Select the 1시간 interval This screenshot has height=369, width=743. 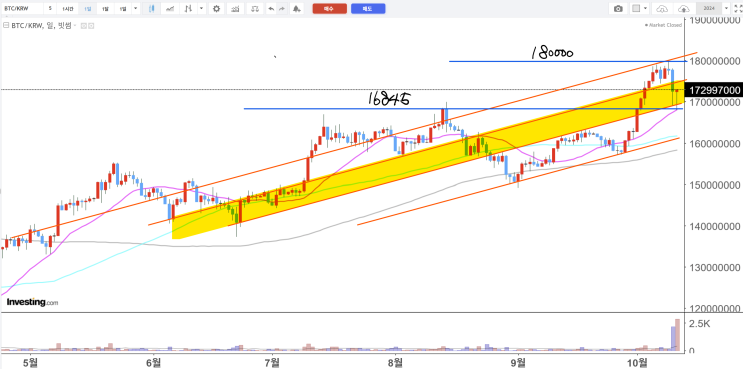[67, 9]
